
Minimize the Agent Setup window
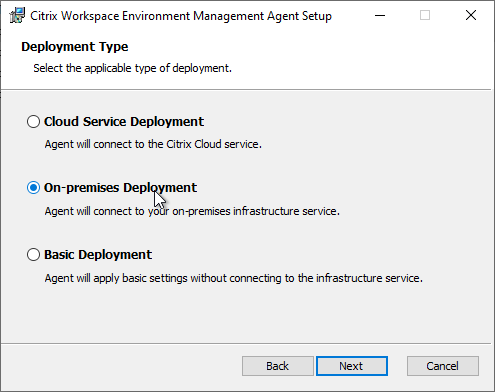pyautogui.click(x=380, y=15)
